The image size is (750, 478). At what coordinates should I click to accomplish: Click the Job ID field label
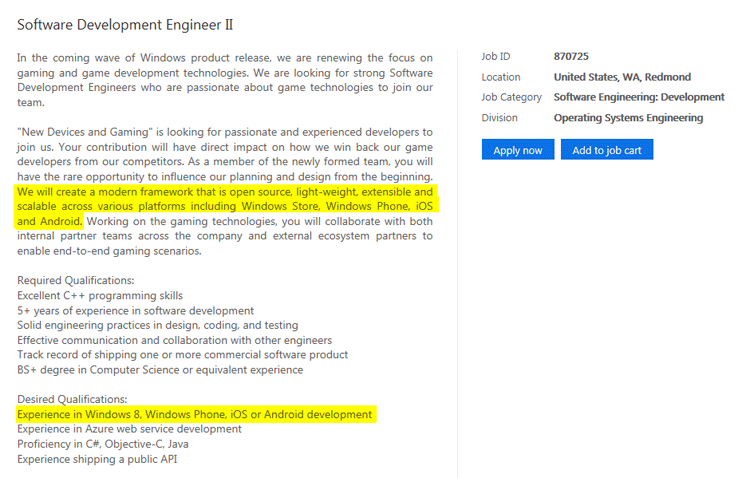click(x=496, y=57)
